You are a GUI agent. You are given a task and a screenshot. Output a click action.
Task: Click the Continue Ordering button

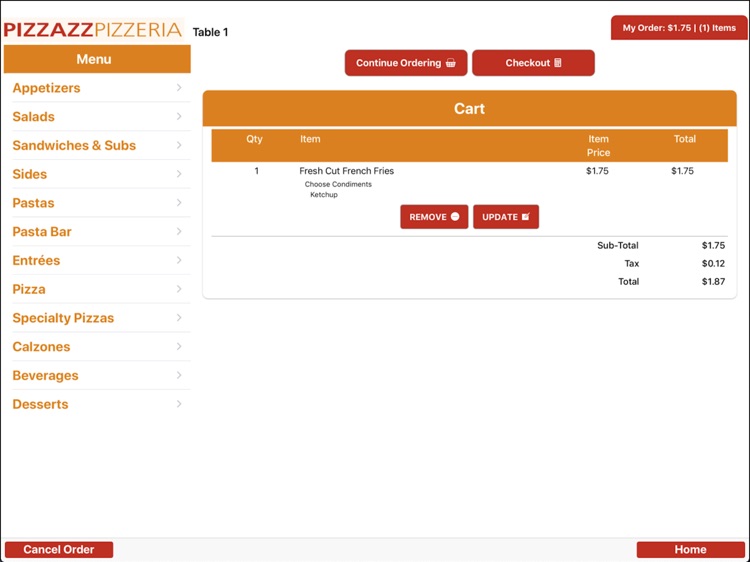coord(406,63)
